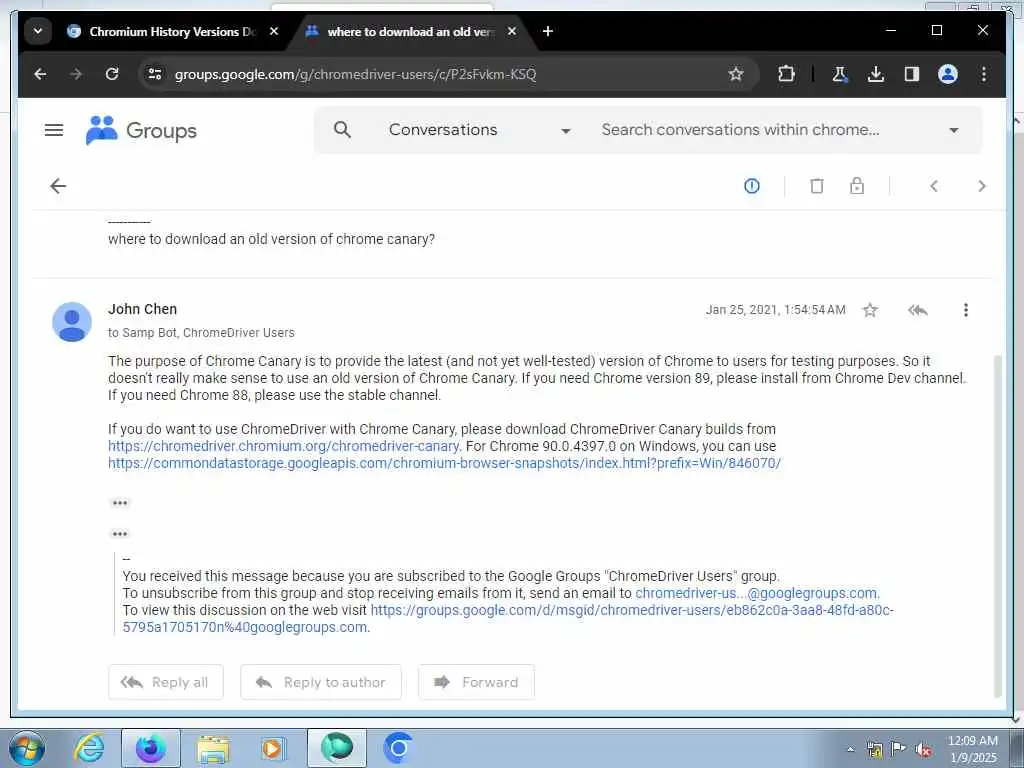The height and width of the screenshot is (768, 1024).
Task: Close the 'where to download' tab
Action: click(x=512, y=31)
